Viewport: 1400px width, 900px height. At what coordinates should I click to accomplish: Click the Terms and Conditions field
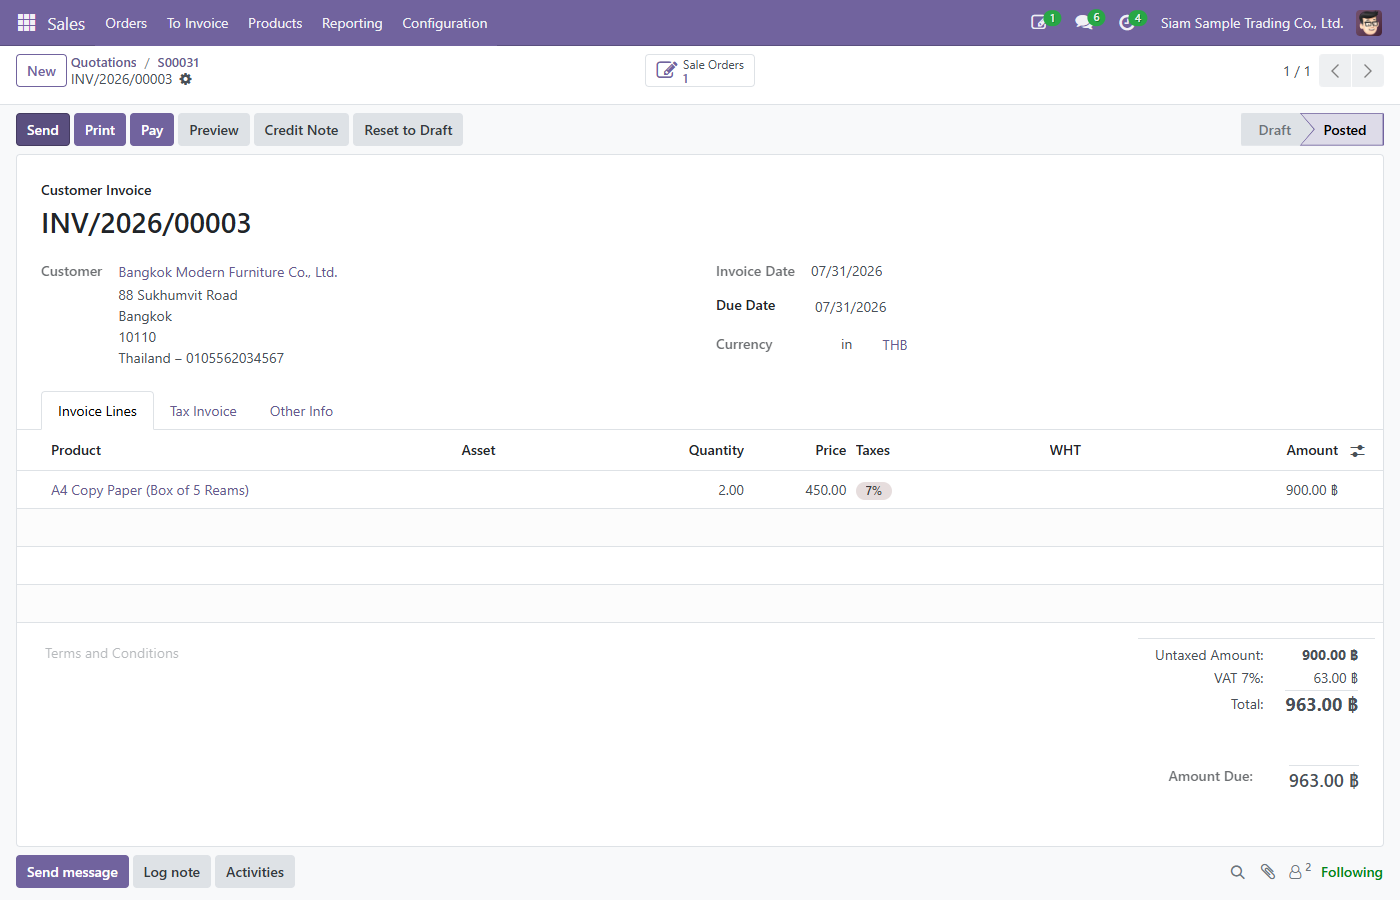click(x=112, y=653)
